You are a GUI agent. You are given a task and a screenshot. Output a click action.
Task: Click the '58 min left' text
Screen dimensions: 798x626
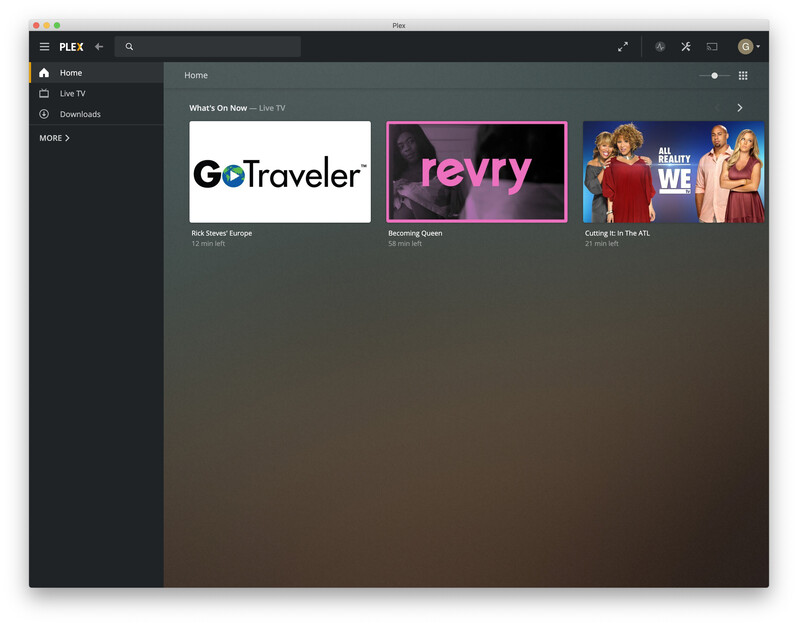(x=405, y=244)
